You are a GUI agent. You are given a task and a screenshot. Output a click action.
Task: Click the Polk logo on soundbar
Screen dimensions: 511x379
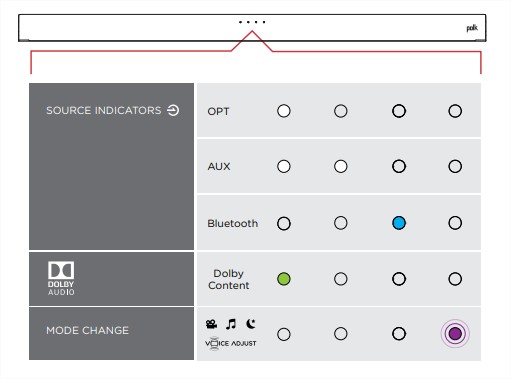tap(472, 28)
